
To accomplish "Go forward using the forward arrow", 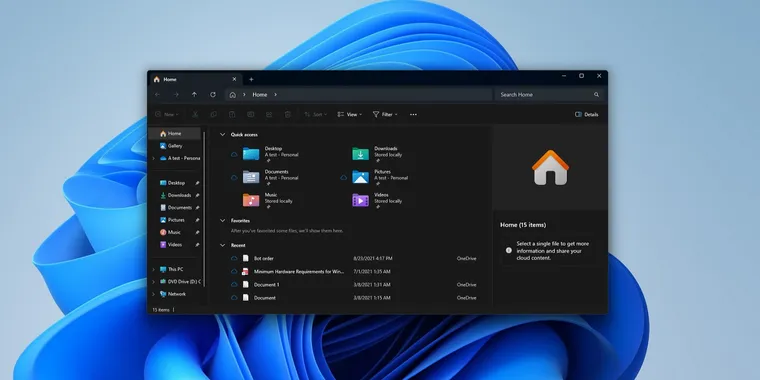I will 176,95.
